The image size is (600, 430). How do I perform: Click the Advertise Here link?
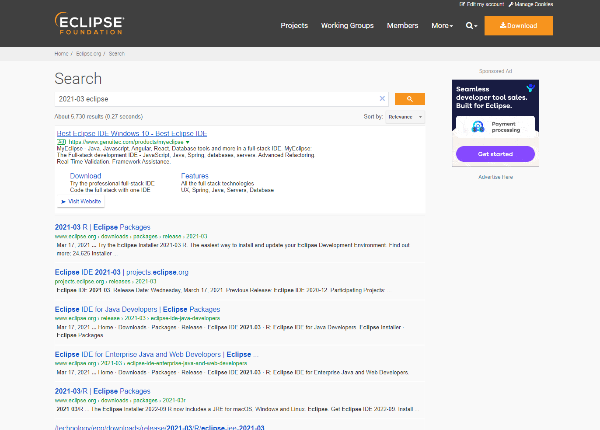pos(496,177)
